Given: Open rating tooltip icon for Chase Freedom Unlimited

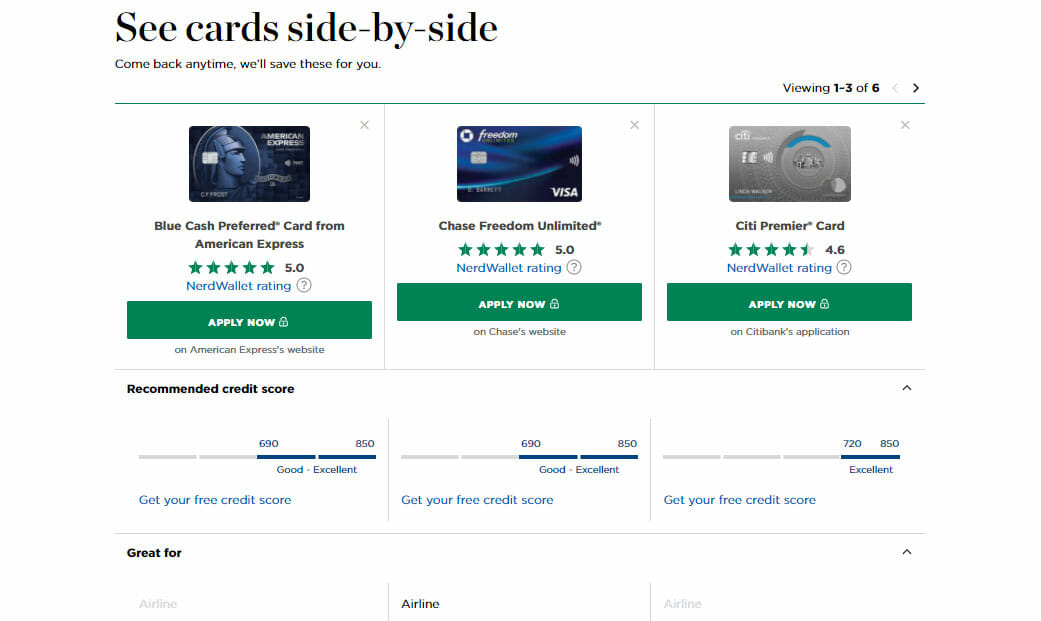Looking at the screenshot, I should pyautogui.click(x=573, y=267).
